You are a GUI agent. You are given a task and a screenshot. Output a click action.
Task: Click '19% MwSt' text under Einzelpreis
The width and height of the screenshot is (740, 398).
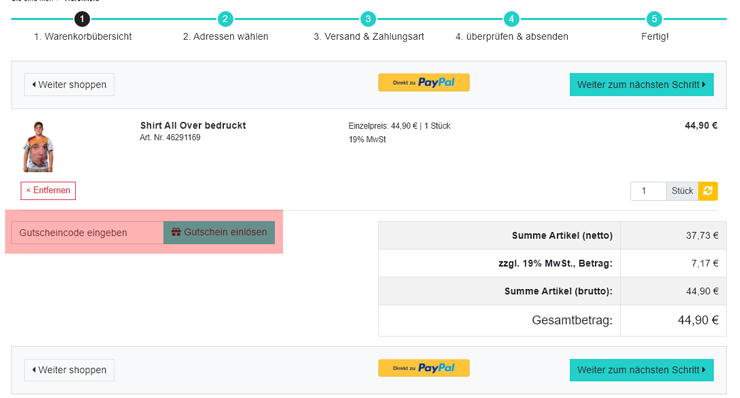[367, 140]
